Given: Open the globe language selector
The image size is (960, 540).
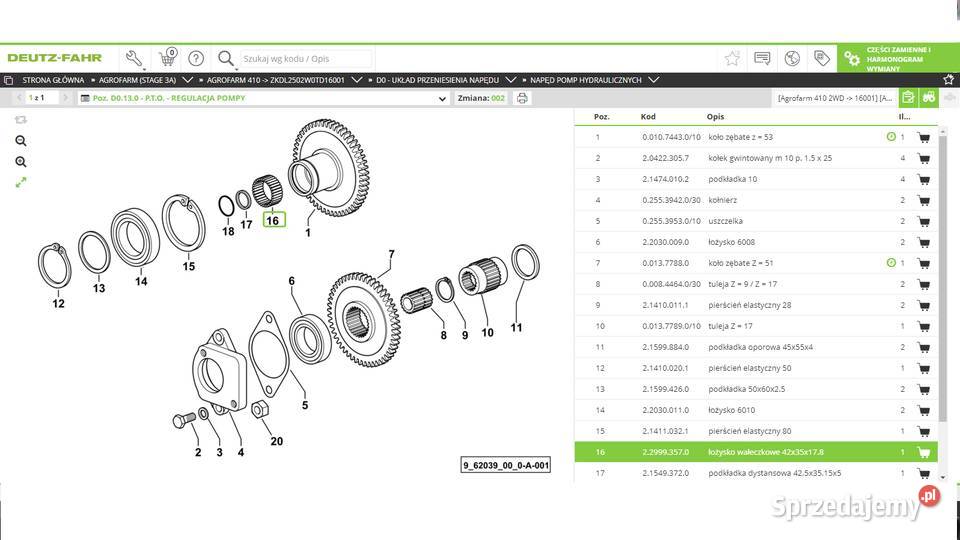Looking at the screenshot, I should tap(792, 58).
